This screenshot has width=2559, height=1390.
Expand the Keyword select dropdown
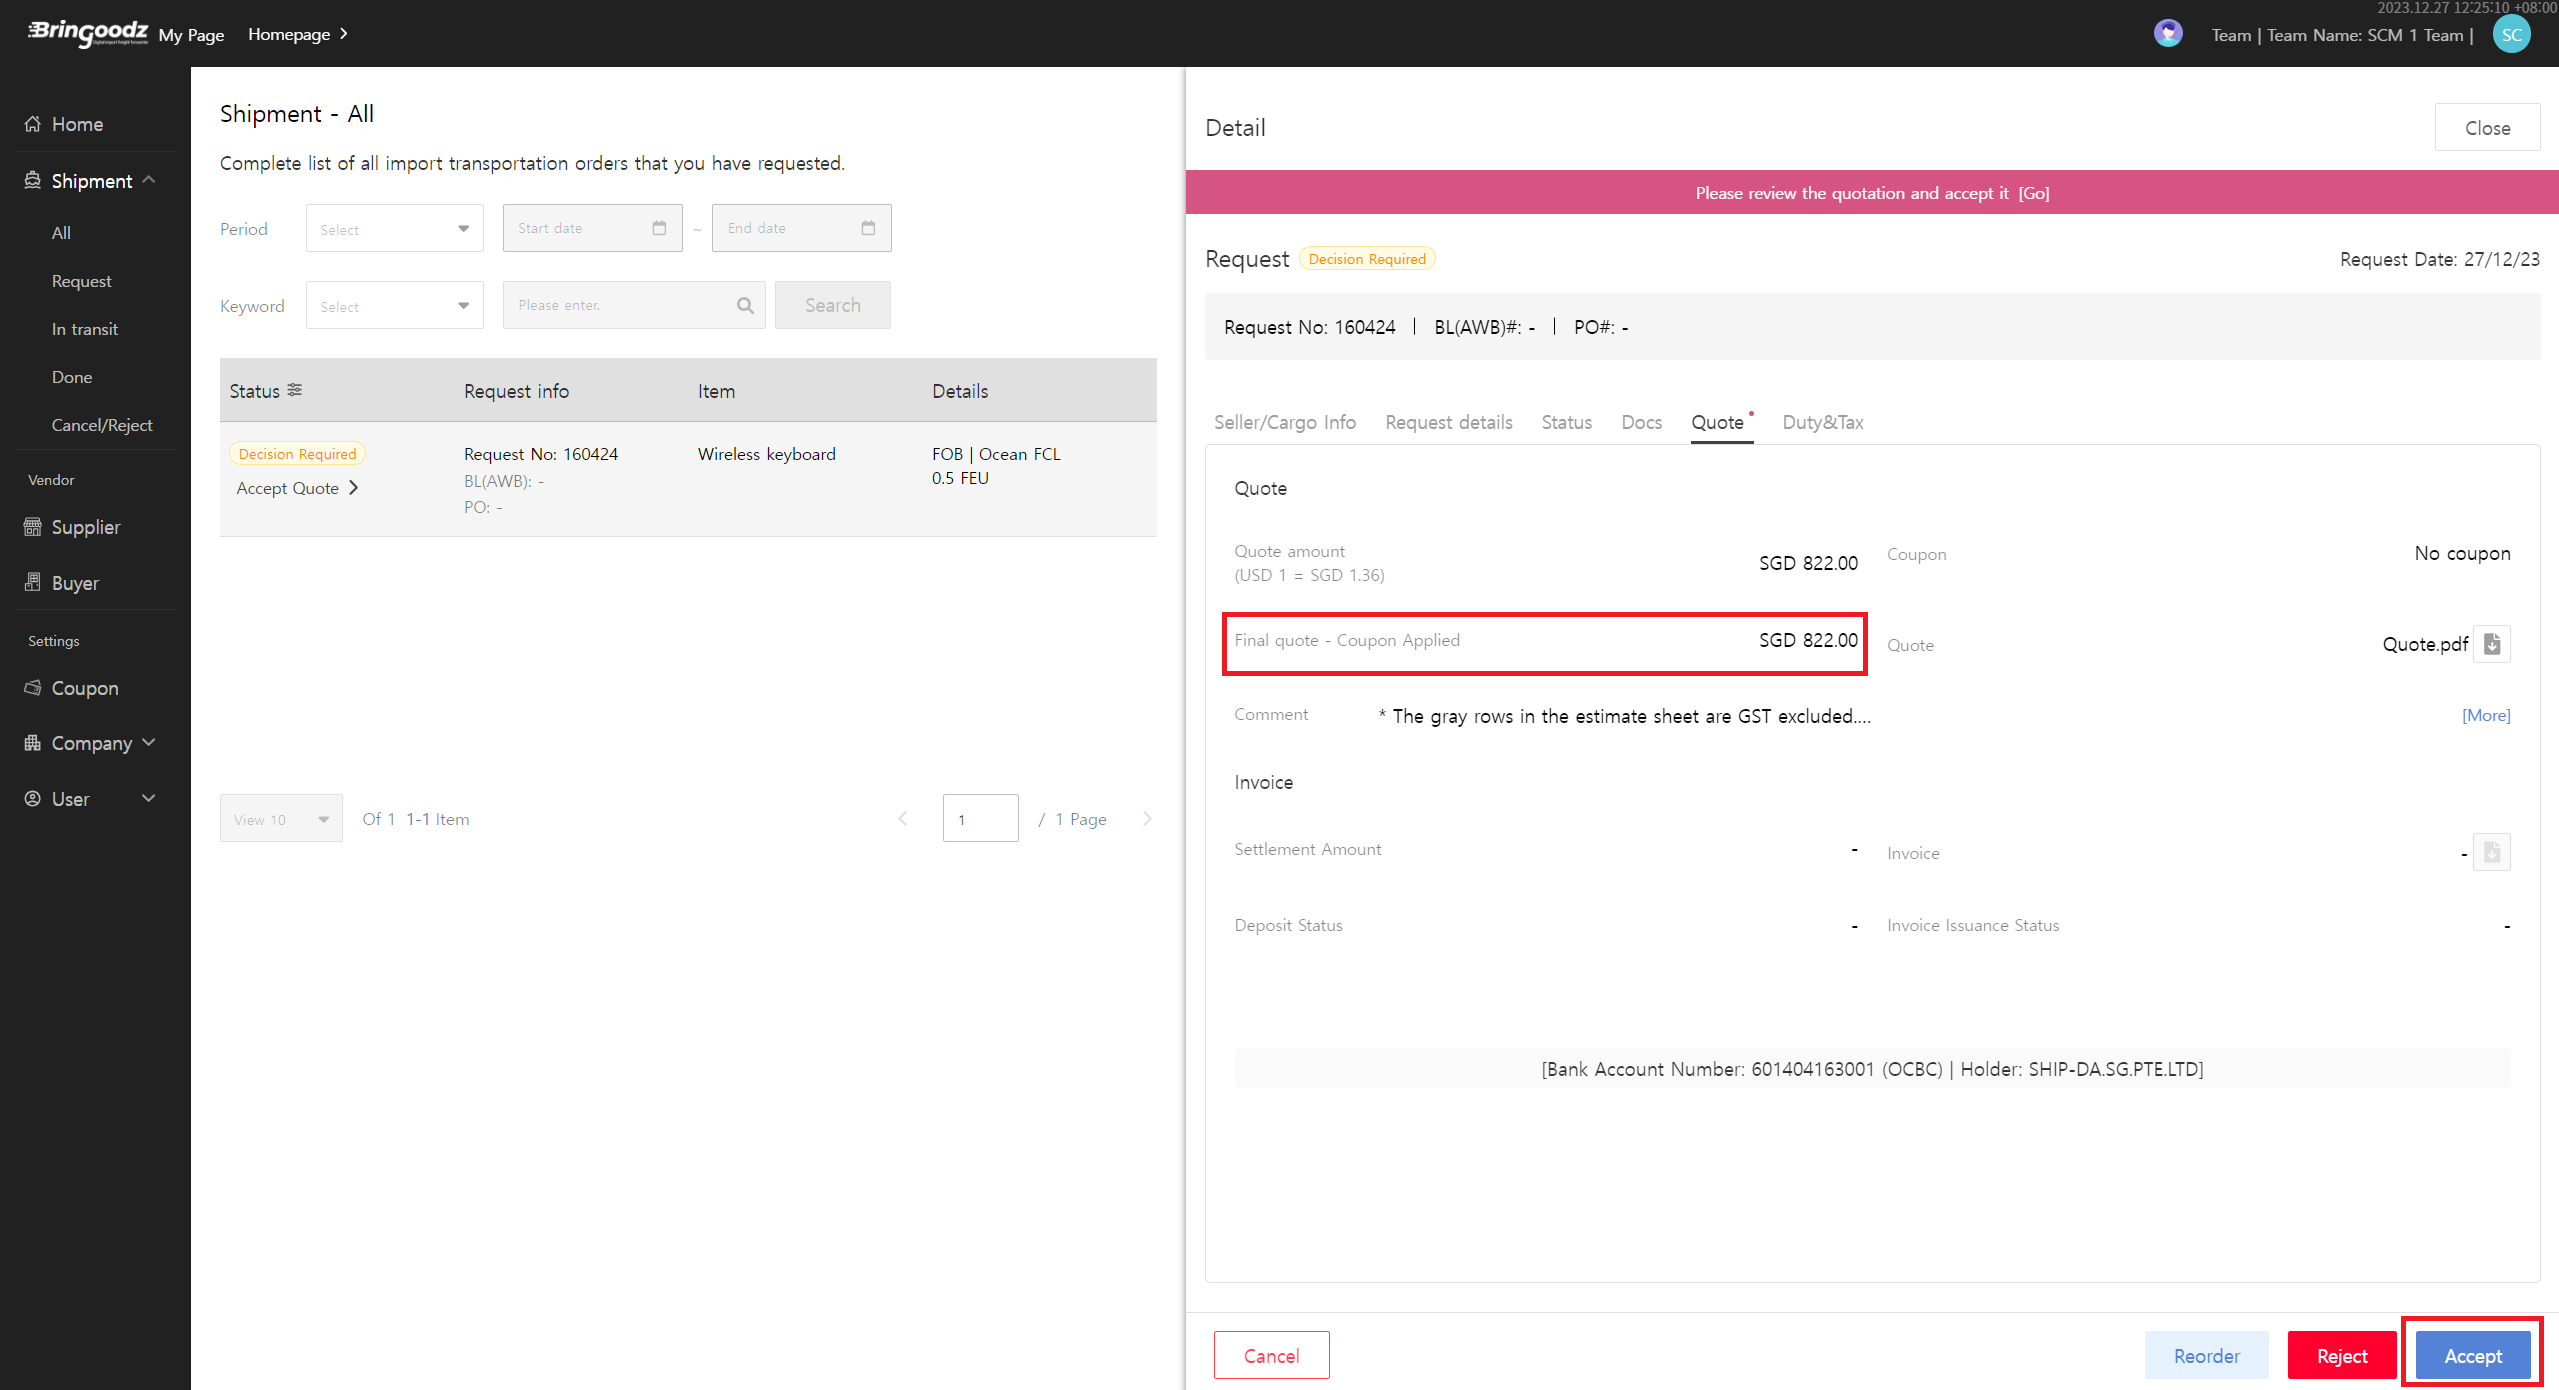coord(394,306)
